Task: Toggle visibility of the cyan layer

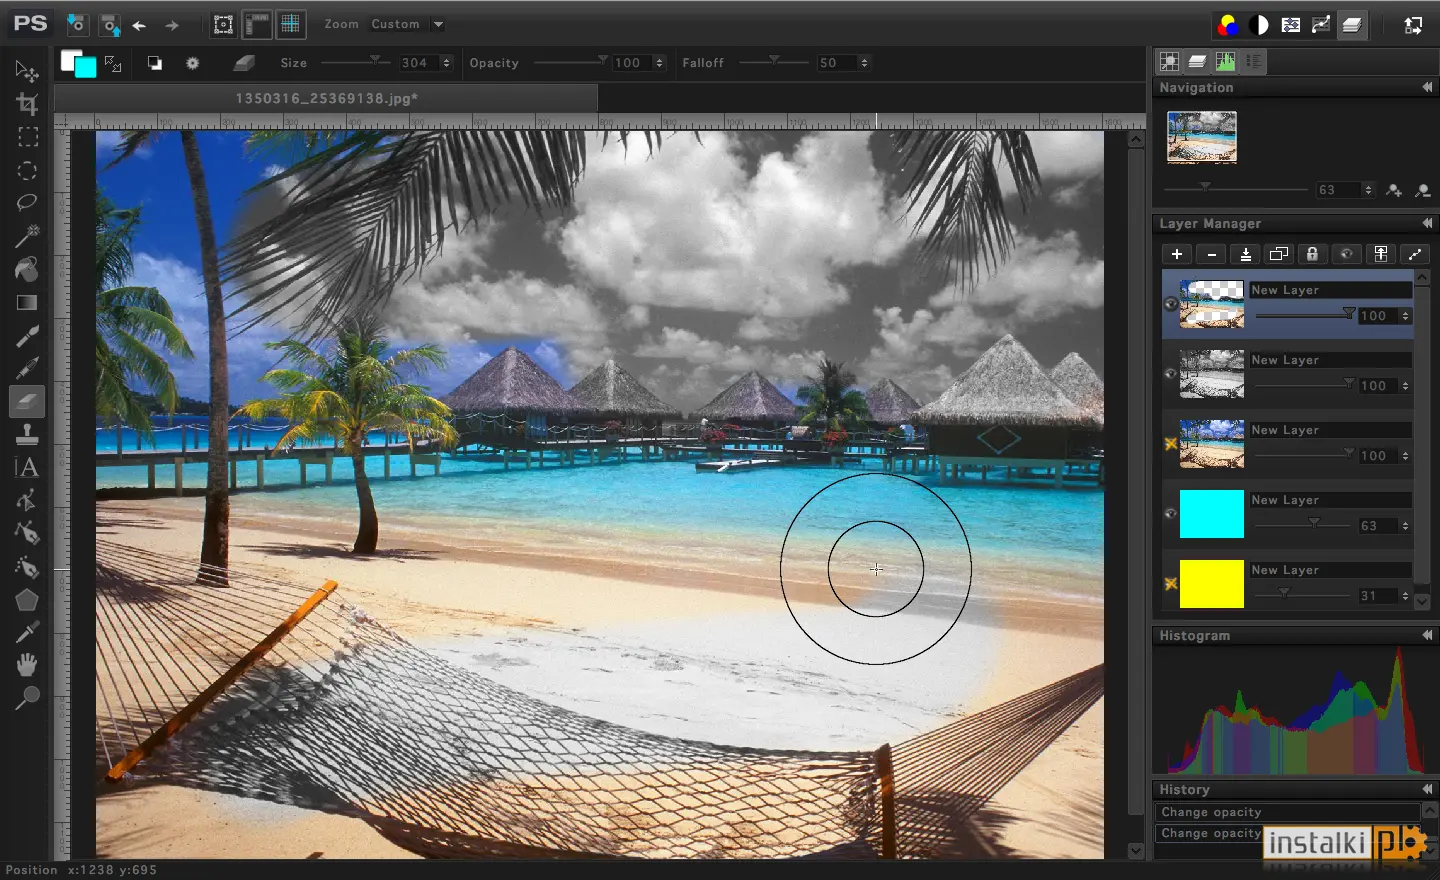Action: coord(1171,514)
